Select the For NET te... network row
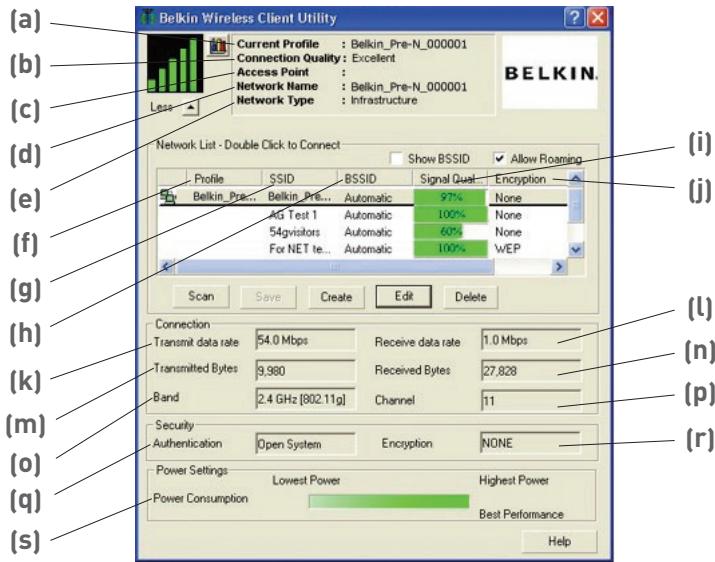Screen dimensions: 715x562 (363, 249)
